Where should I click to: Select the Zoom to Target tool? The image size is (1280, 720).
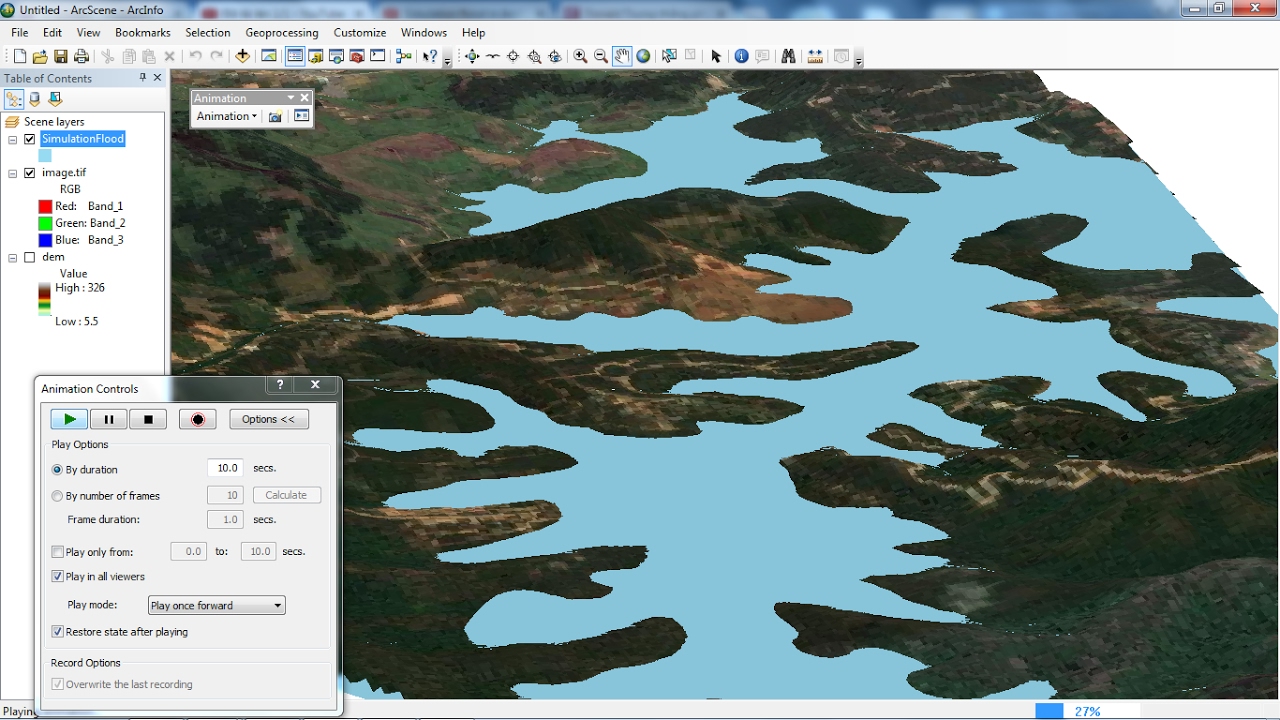pyautogui.click(x=535, y=57)
